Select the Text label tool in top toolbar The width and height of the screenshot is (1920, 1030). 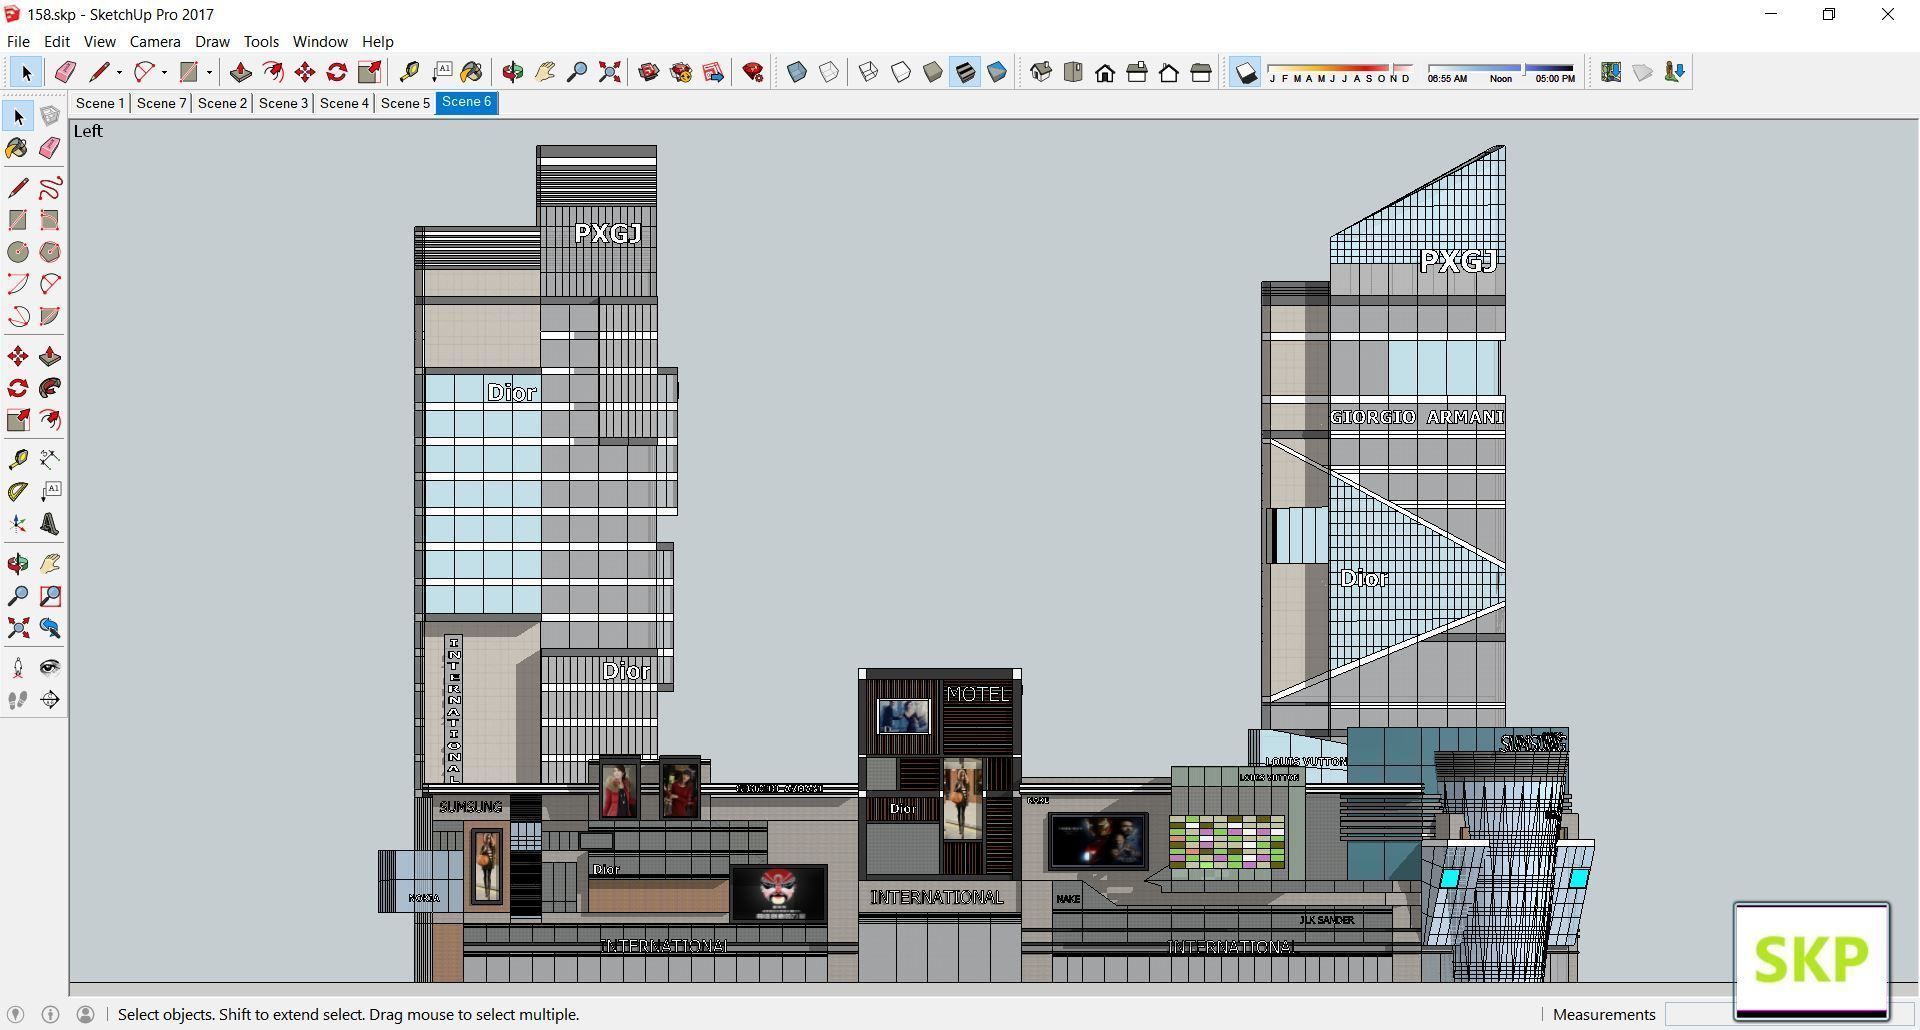point(441,72)
